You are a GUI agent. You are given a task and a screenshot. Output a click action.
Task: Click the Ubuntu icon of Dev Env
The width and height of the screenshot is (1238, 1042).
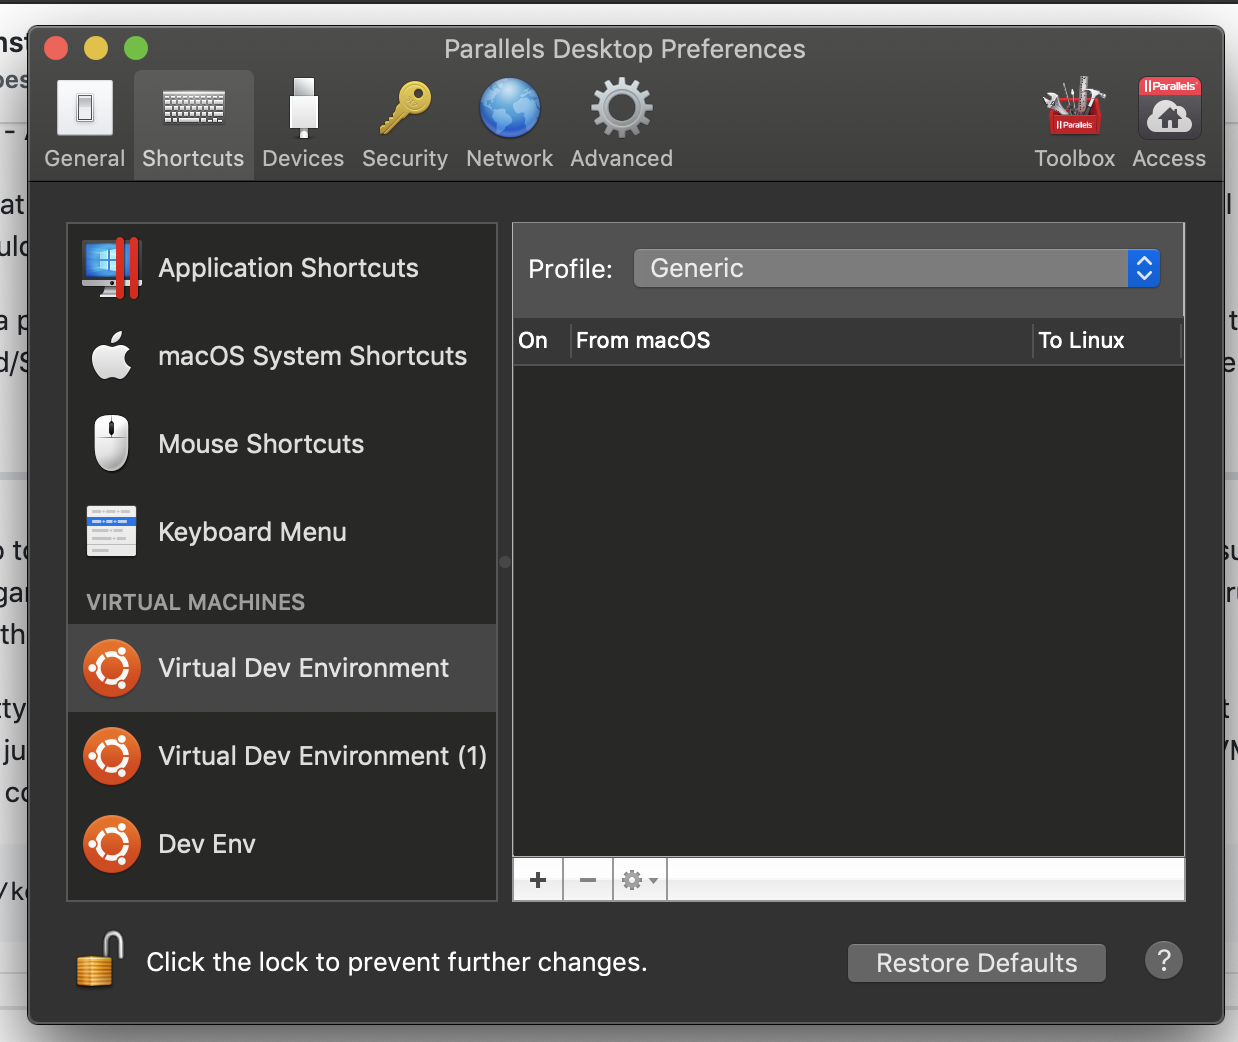click(x=112, y=844)
